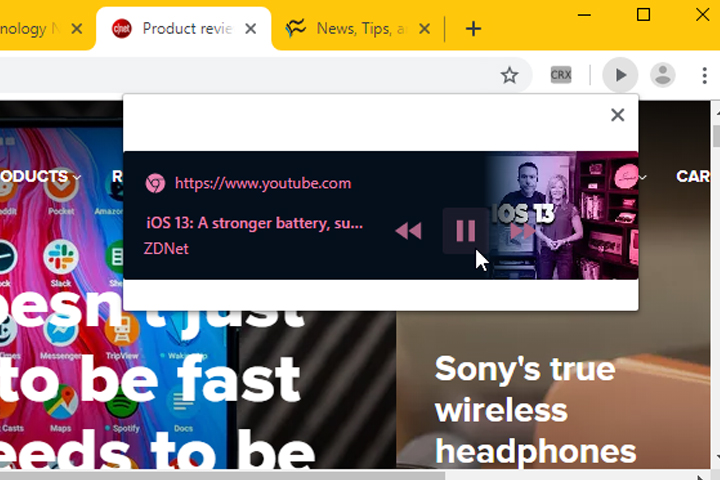Skip forward with the seek forward button

[523, 231]
